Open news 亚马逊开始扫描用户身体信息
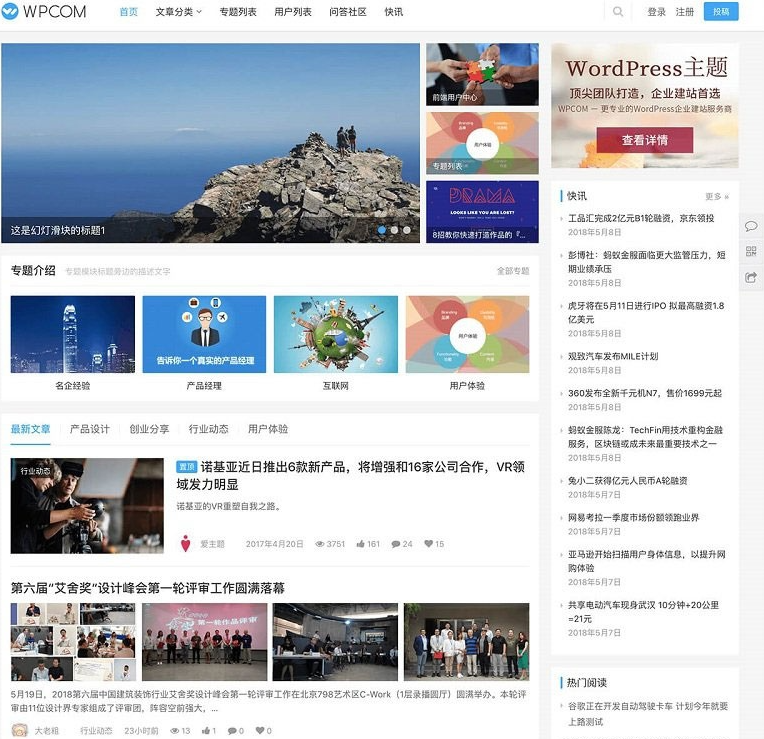Screen dimensions: 764x739 (x=647, y=561)
